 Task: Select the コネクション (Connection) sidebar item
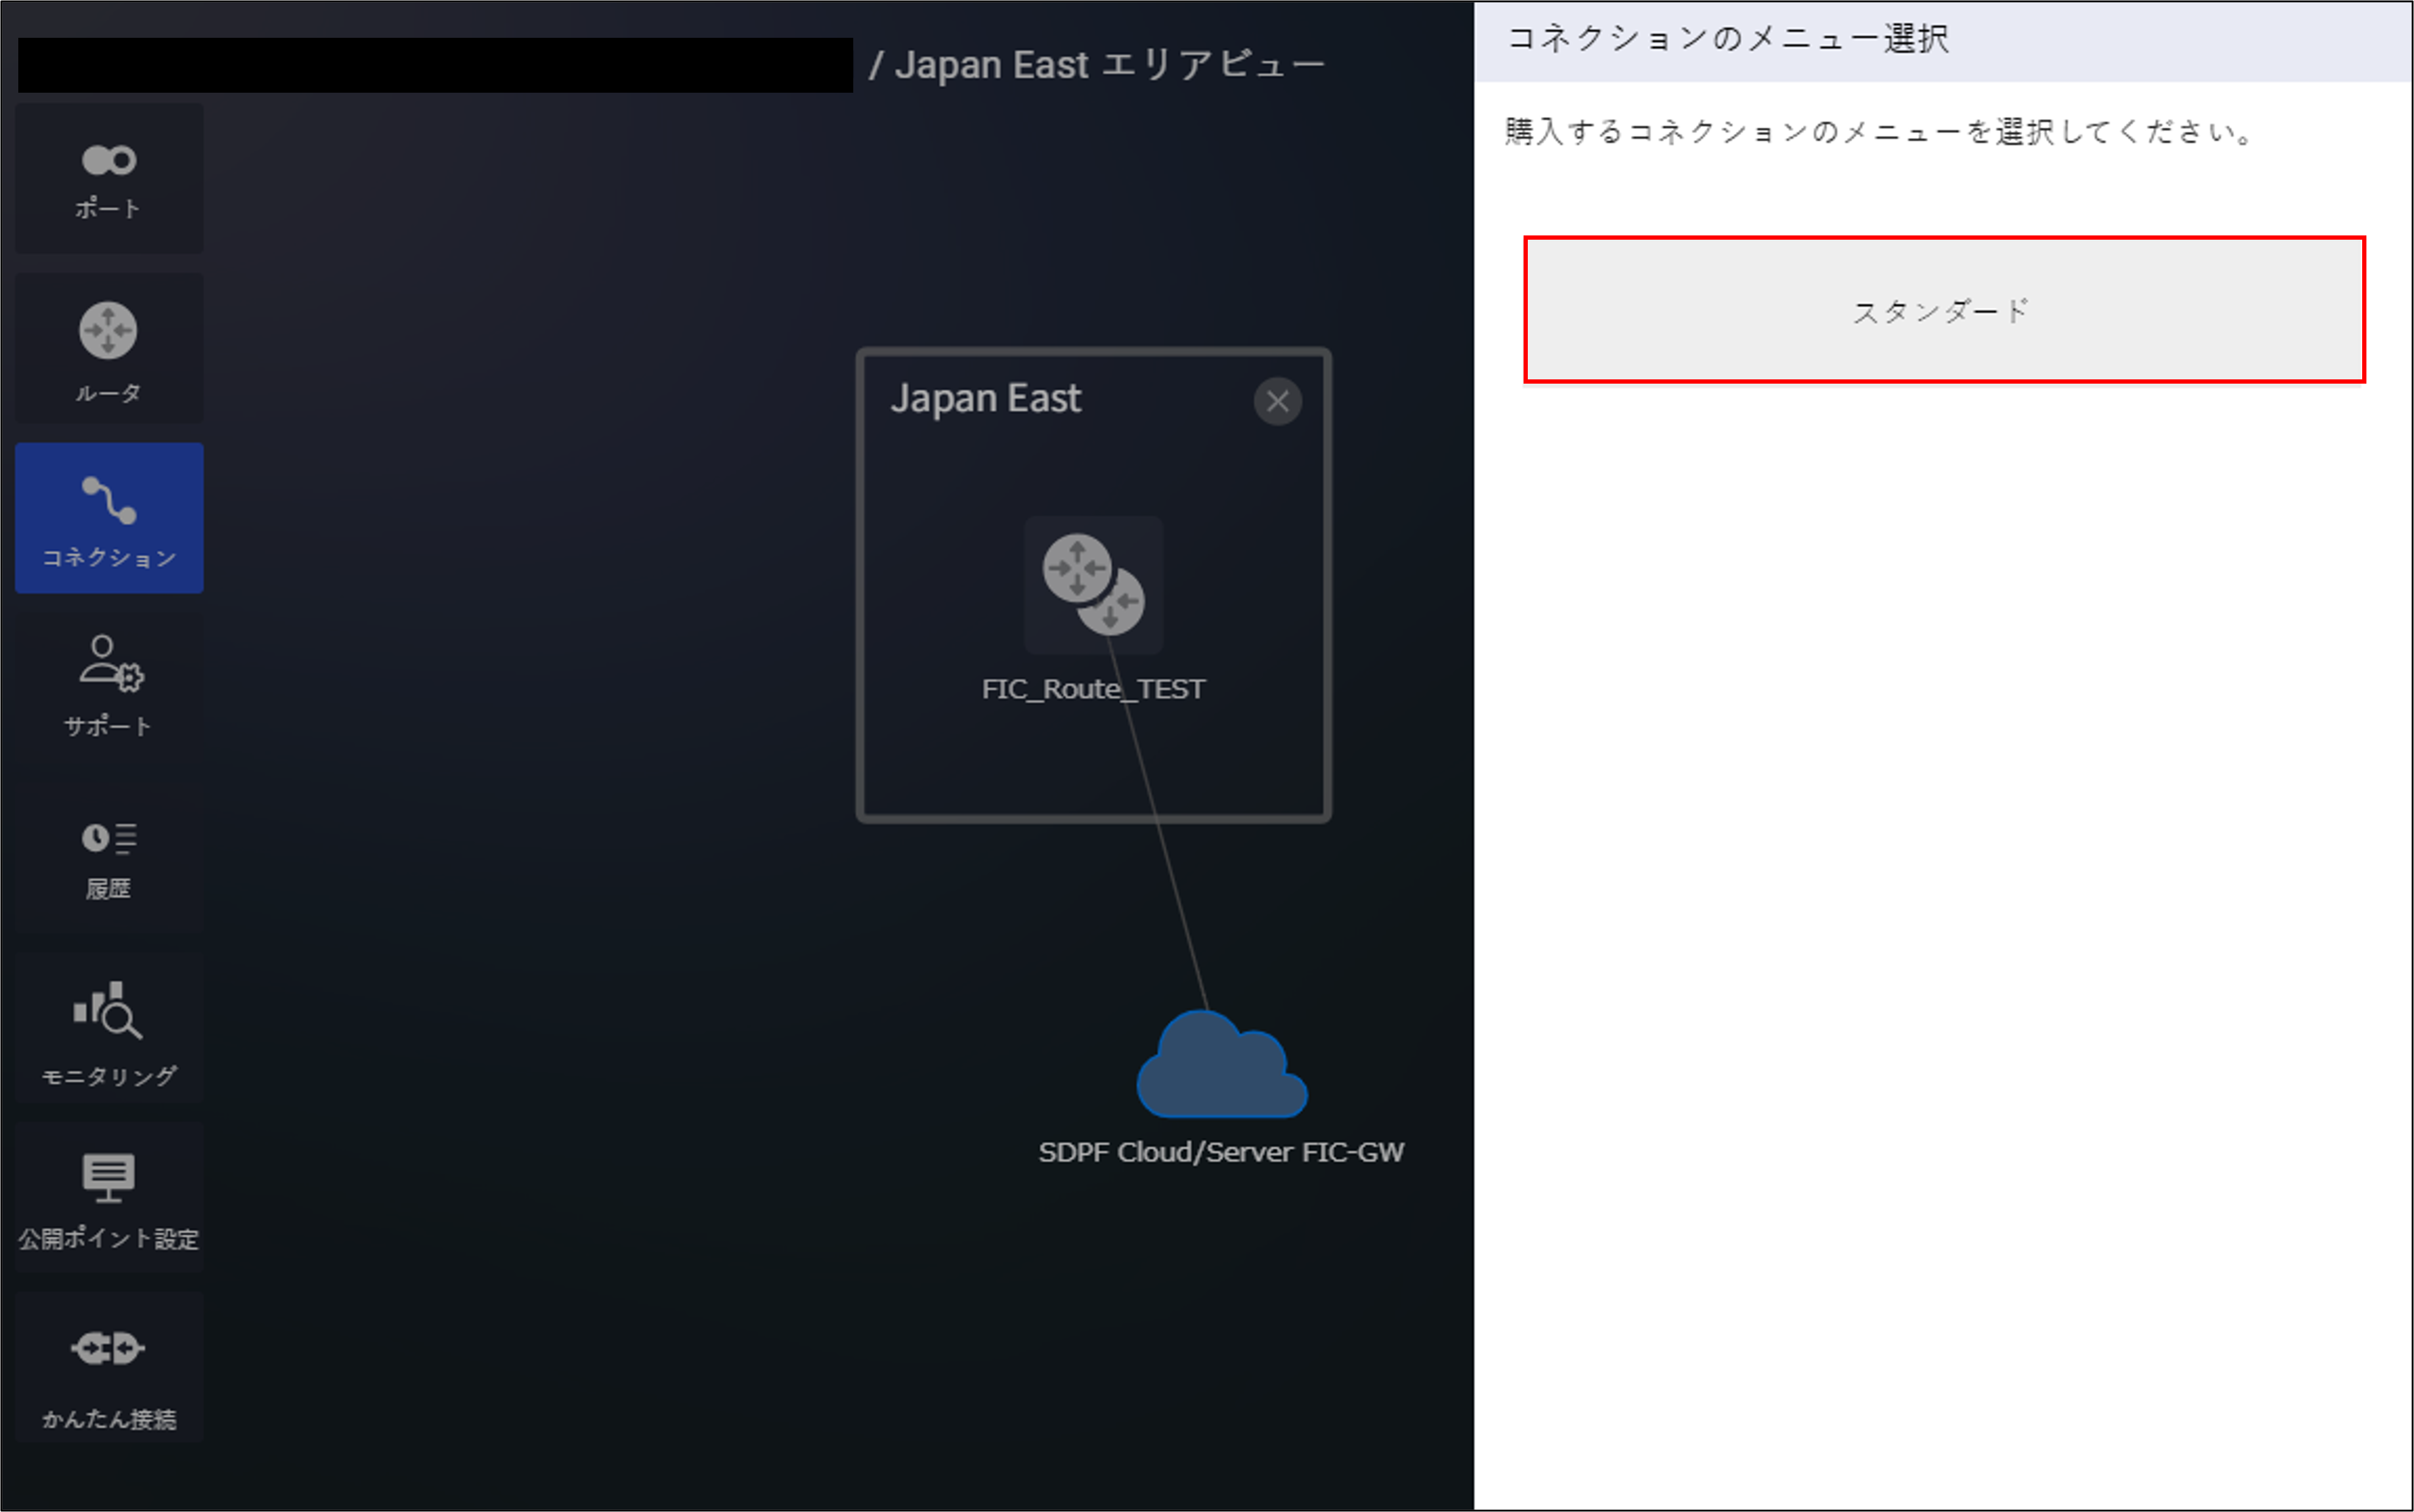(109, 518)
